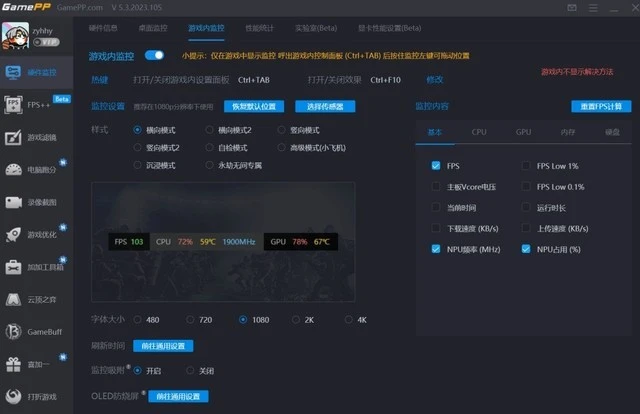The height and width of the screenshot is (414, 640).
Task: Open the 游戏滤镜 filter icon in sidebar
Action: click(13, 137)
